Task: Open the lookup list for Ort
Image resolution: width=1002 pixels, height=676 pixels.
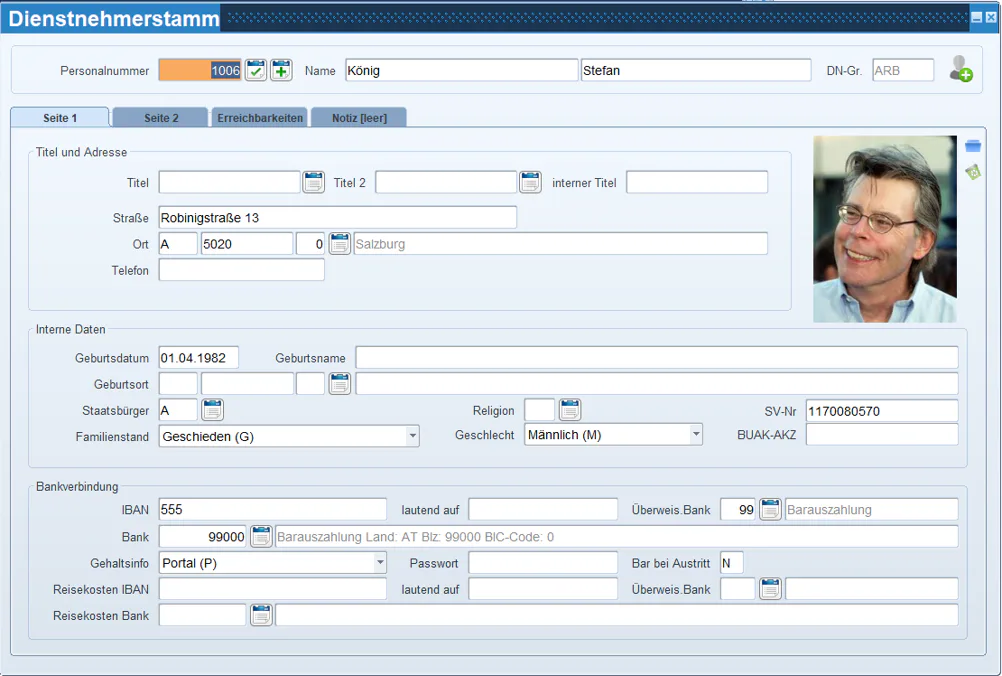Action: [339, 243]
